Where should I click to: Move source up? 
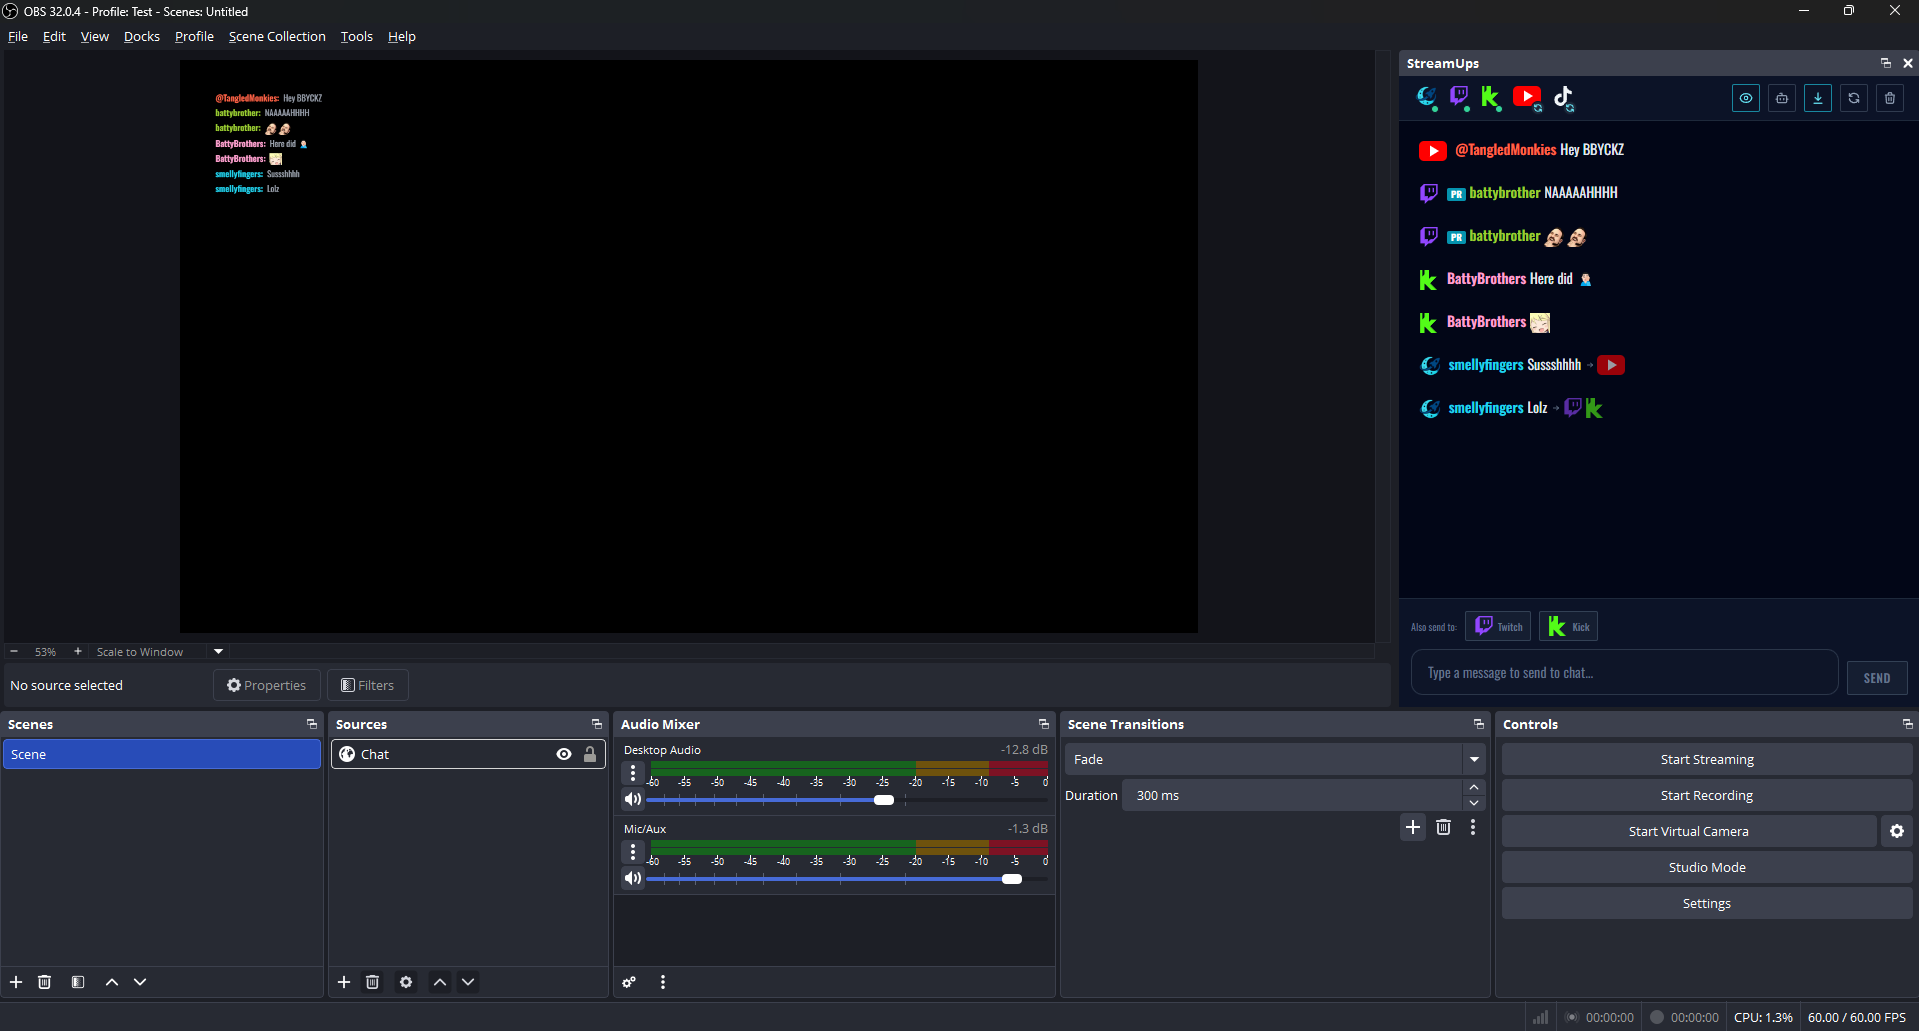pyautogui.click(x=440, y=982)
